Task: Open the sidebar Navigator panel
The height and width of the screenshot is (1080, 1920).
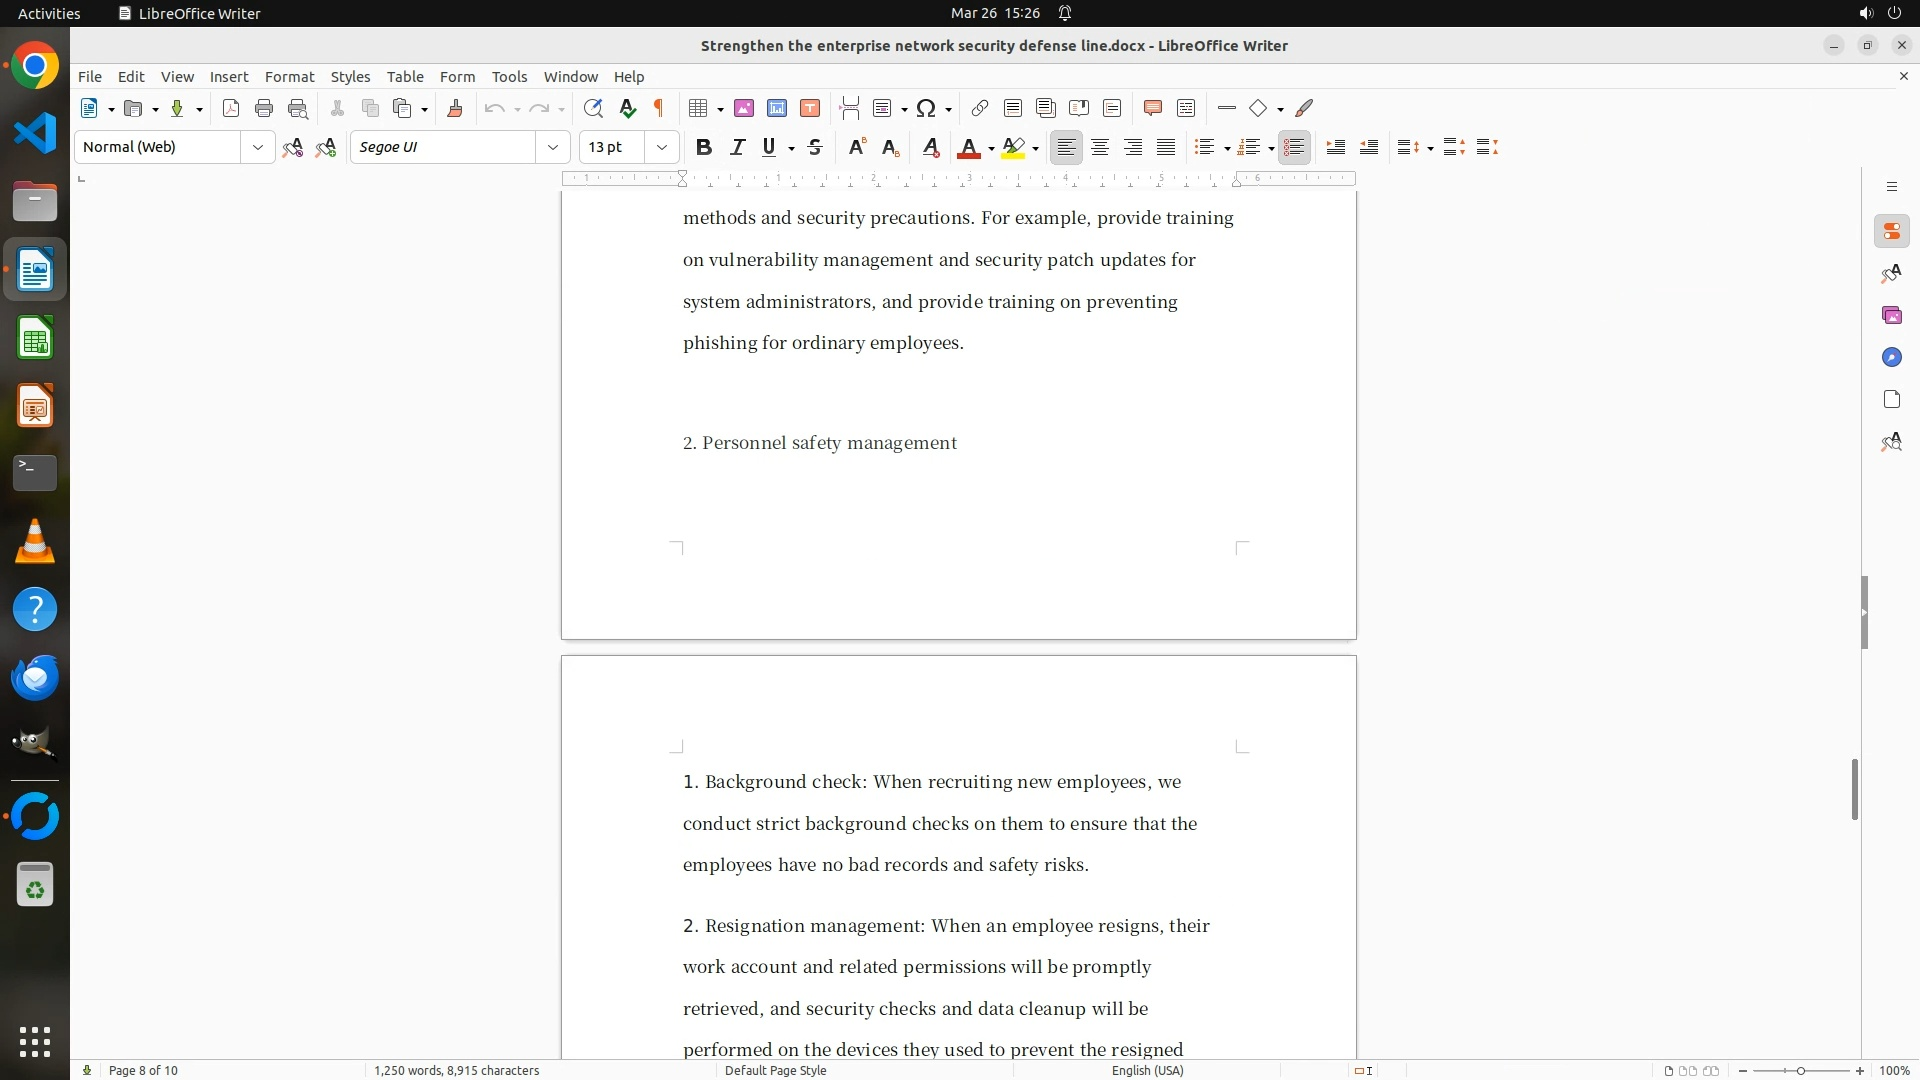Action: 1891,358
